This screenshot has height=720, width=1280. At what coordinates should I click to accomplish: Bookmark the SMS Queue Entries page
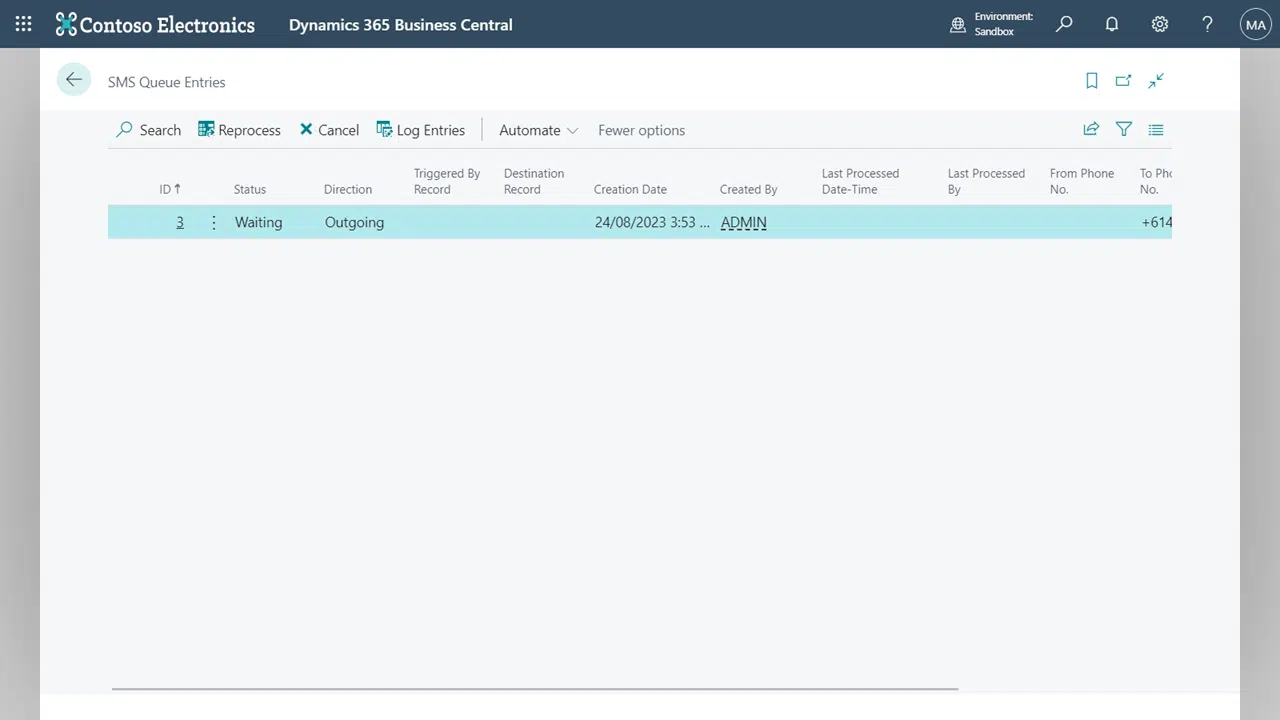[x=1091, y=81]
